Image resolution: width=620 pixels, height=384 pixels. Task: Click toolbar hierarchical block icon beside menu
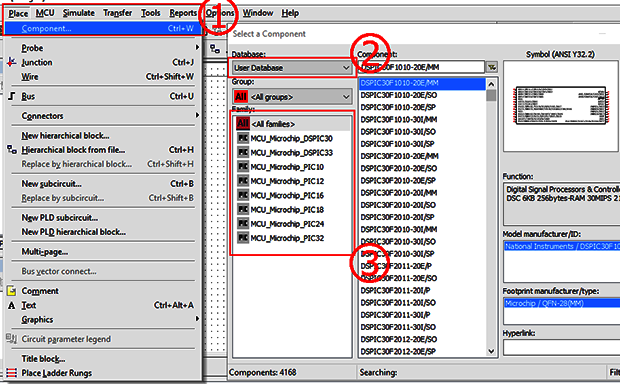215,49
